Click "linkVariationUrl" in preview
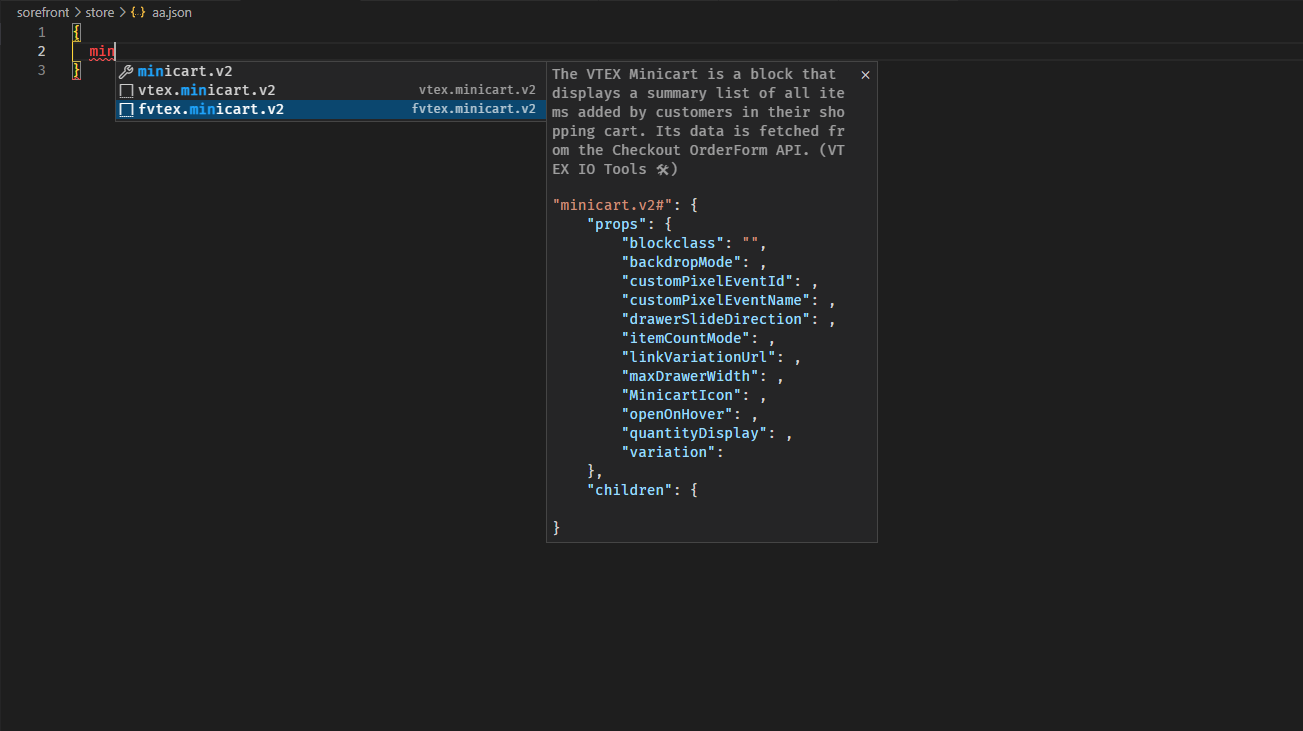Screen dimensions: 1303x731 pos(699,357)
